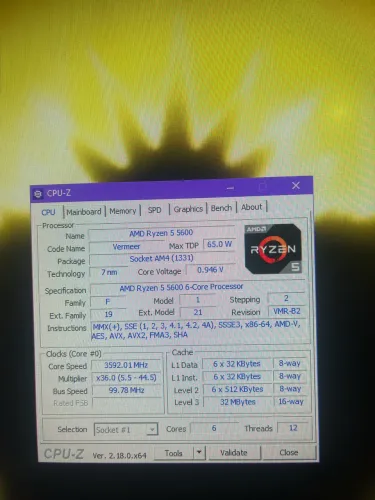Click the Family value F

click(108, 302)
